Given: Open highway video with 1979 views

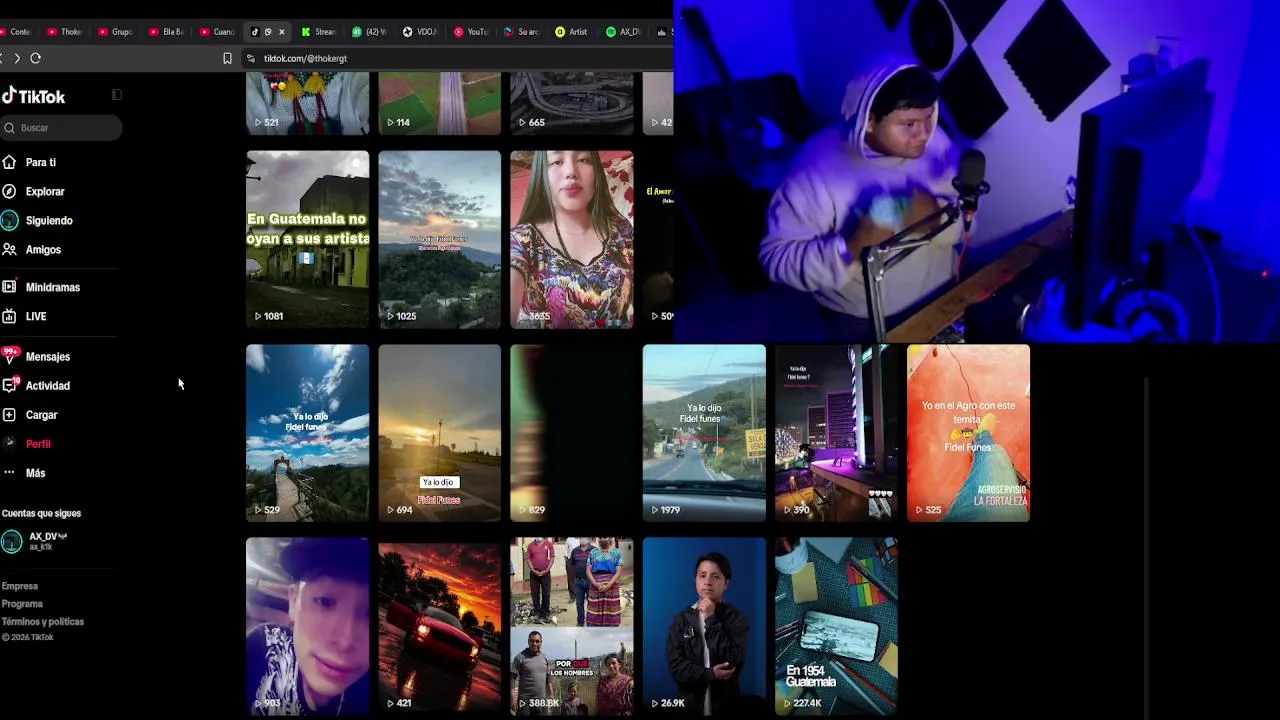Looking at the screenshot, I should [704, 433].
